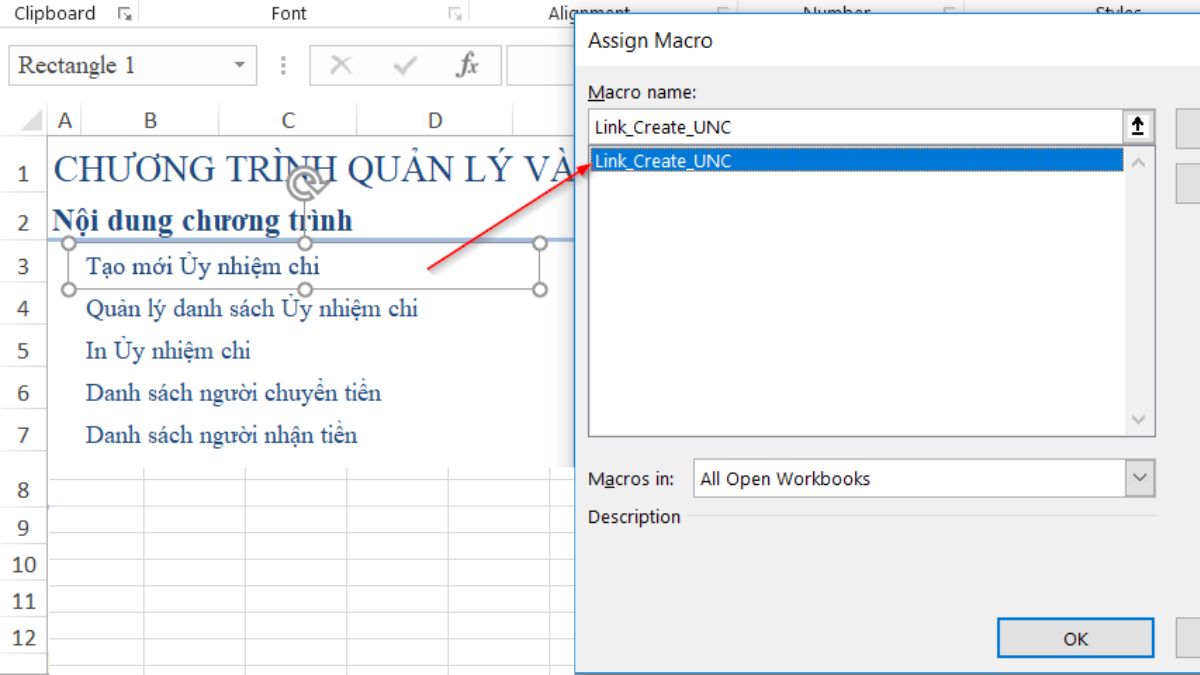Screen dimensions: 1200x675
Task: Select Link_Create_UNC in the macro list
Action: point(663,161)
